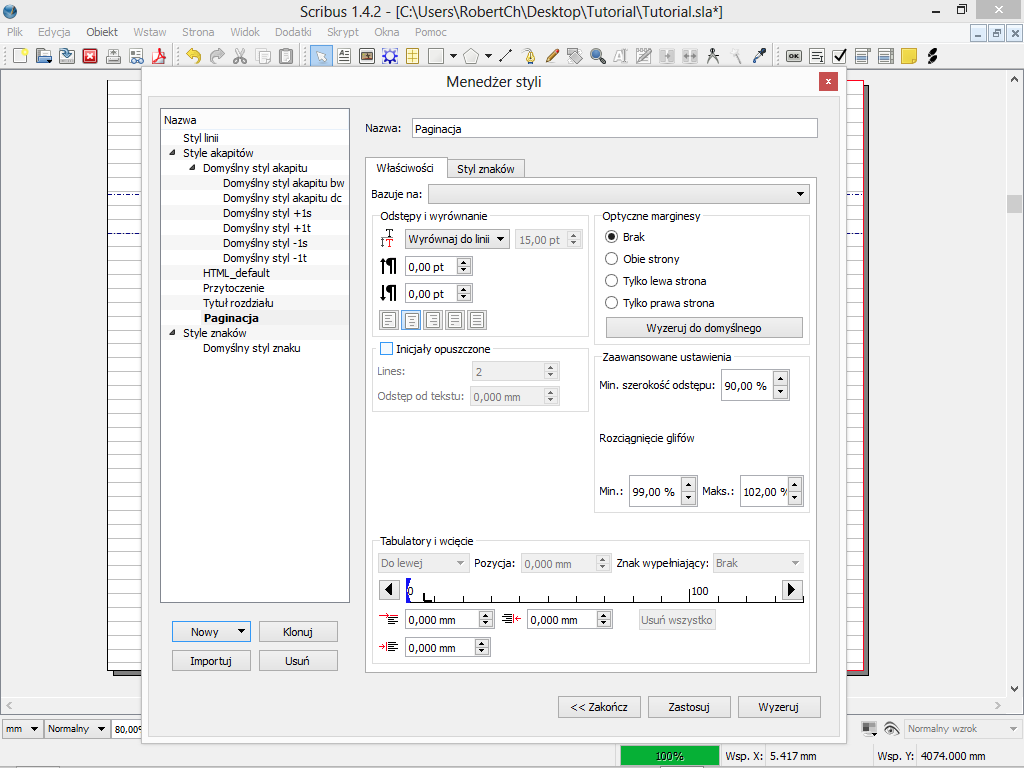Select the Obie strony radio button
This screenshot has height=768, width=1024.
[612, 259]
